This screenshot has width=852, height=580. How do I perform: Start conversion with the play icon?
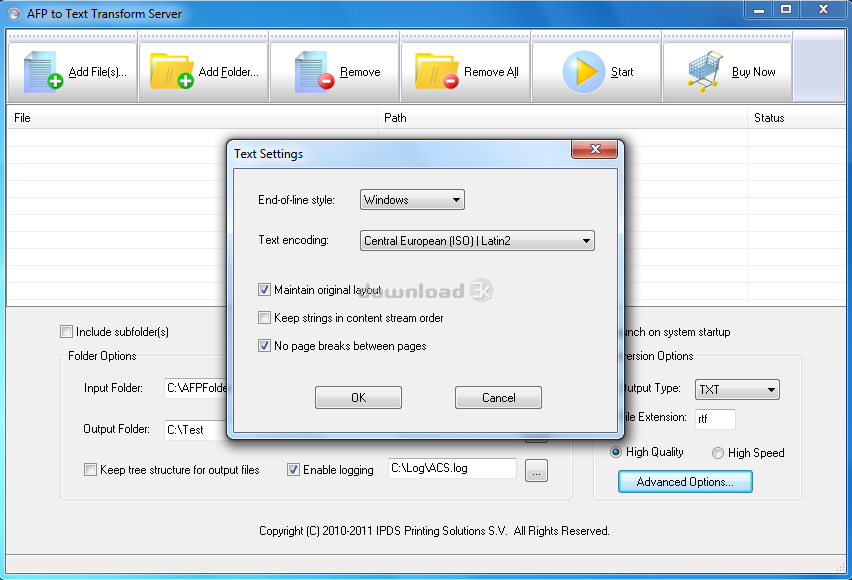pyautogui.click(x=584, y=72)
